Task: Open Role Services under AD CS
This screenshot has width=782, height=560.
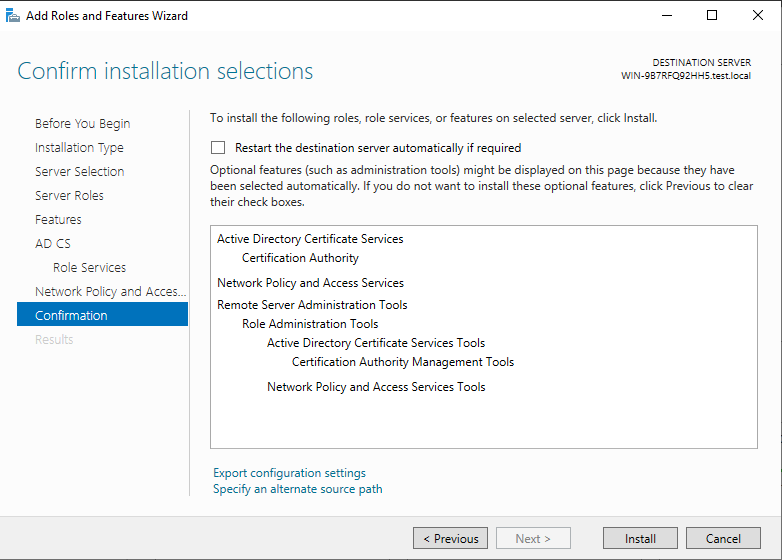Action: coord(89,267)
